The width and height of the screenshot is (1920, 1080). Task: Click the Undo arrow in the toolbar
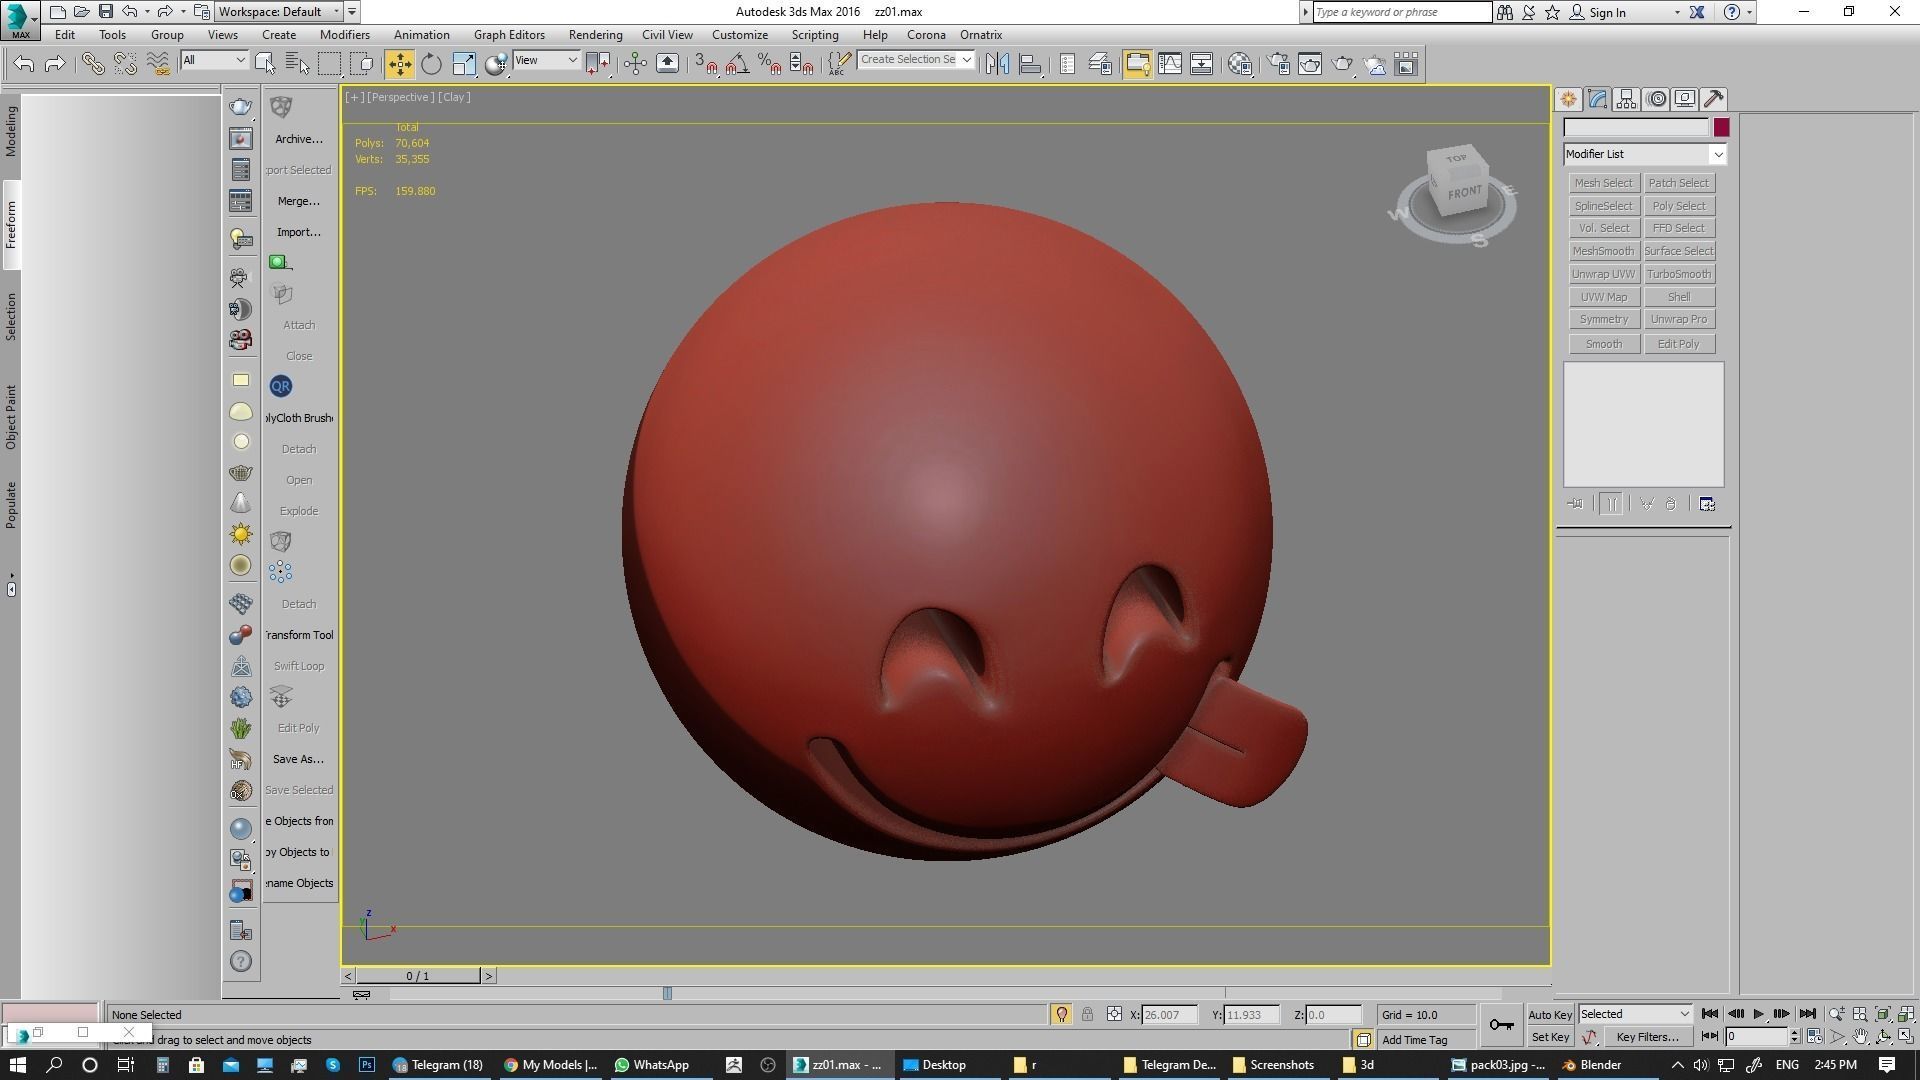pos(24,64)
